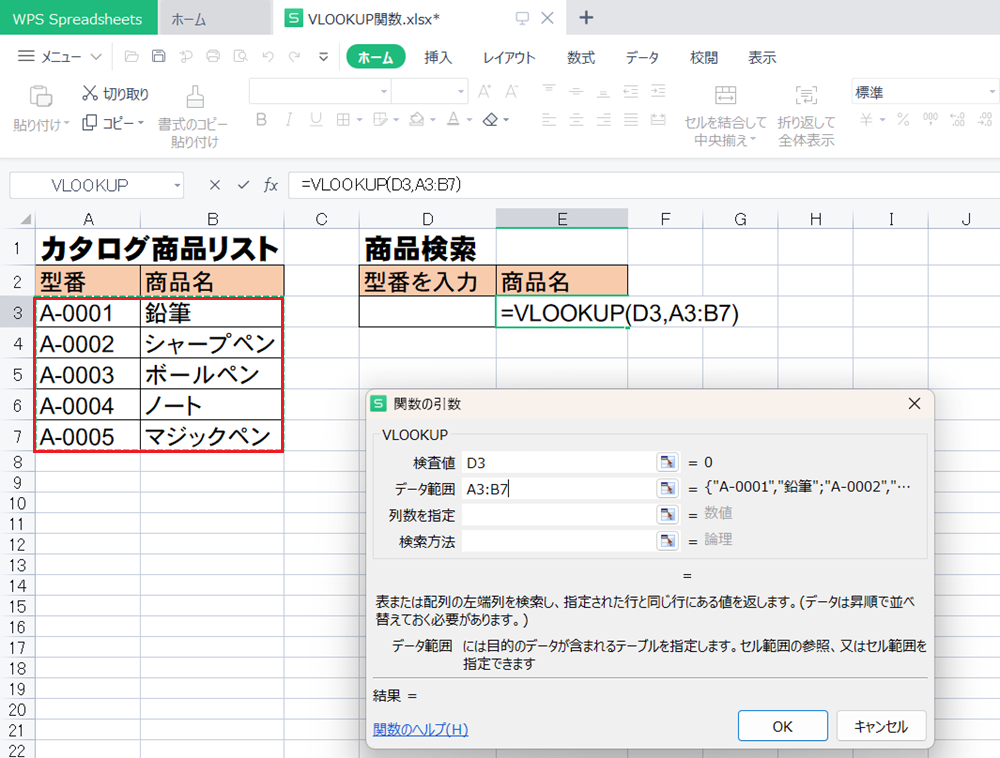Click セルを結合して中央揃え merge icon

tap(725, 96)
